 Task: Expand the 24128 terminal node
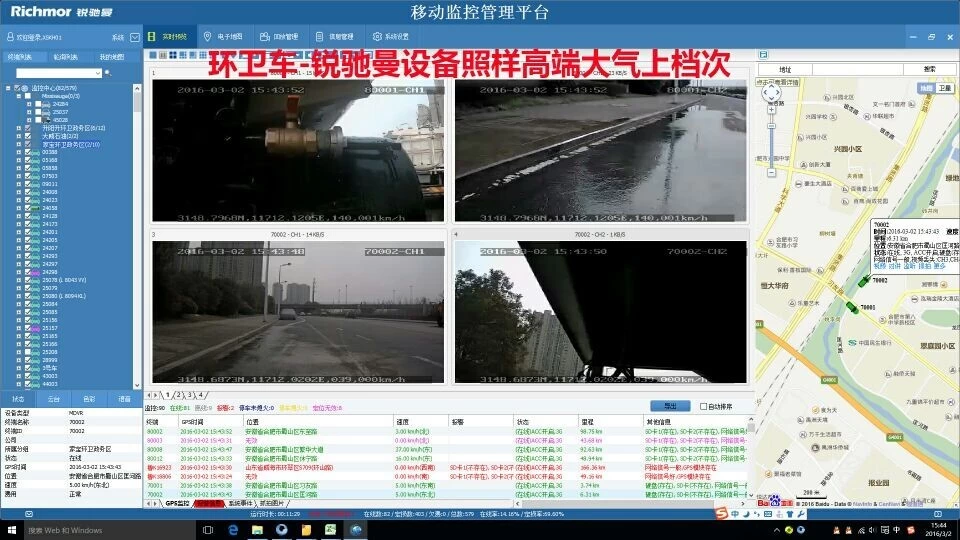[19, 216]
